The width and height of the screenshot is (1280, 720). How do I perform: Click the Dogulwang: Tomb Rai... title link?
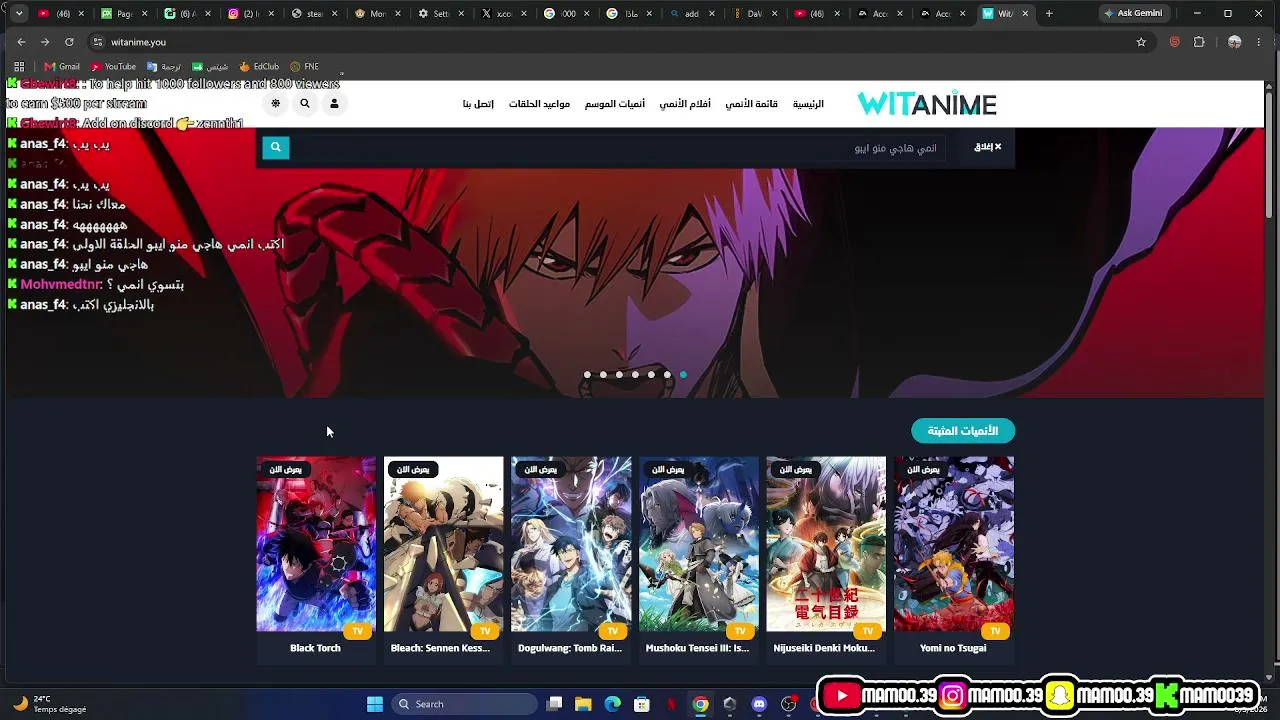(x=570, y=648)
